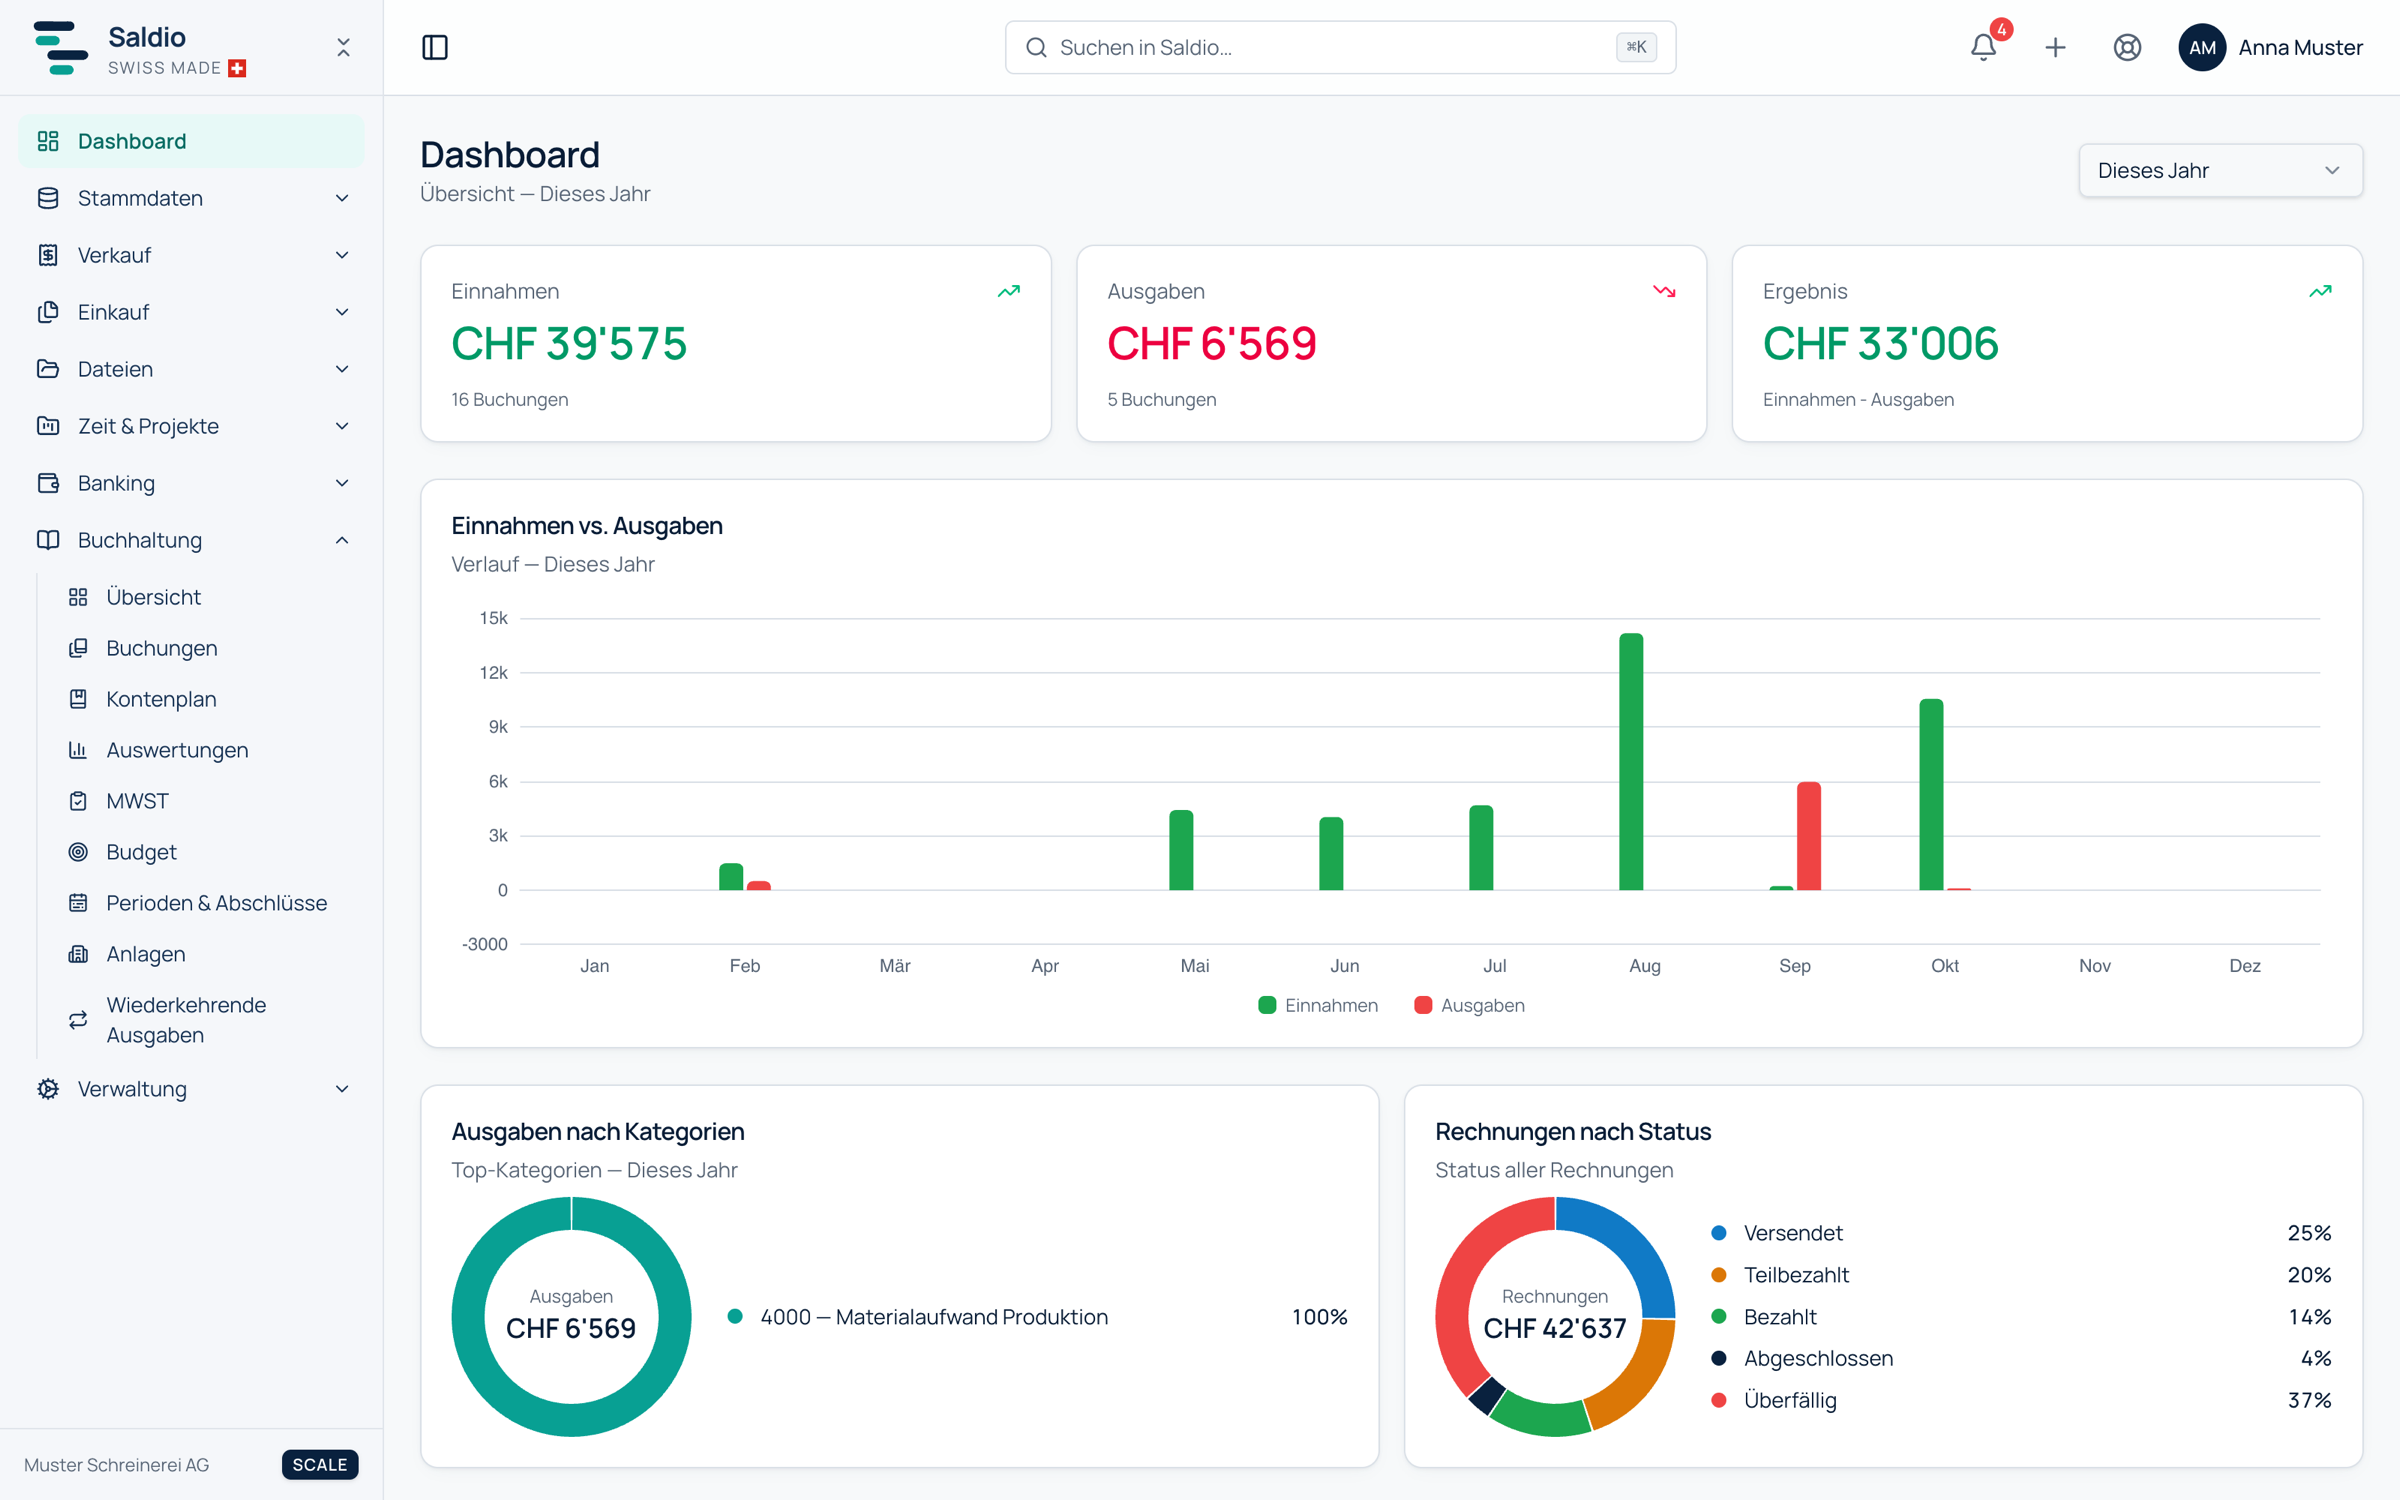The width and height of the screenshot is (2400, 1500).
Task: Open the Dieses Jahr period dropdown
Action: pos(2220,170)
